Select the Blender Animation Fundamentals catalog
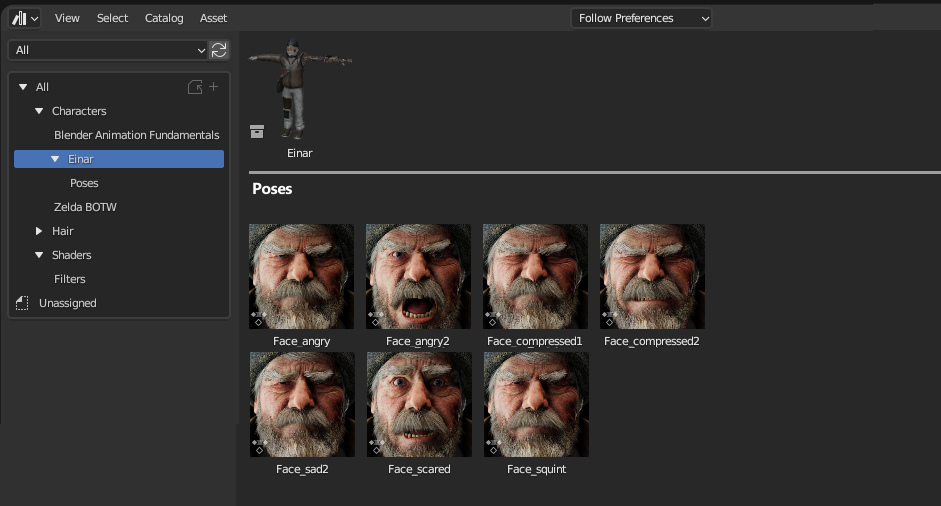941x506 pixels. 136,135
